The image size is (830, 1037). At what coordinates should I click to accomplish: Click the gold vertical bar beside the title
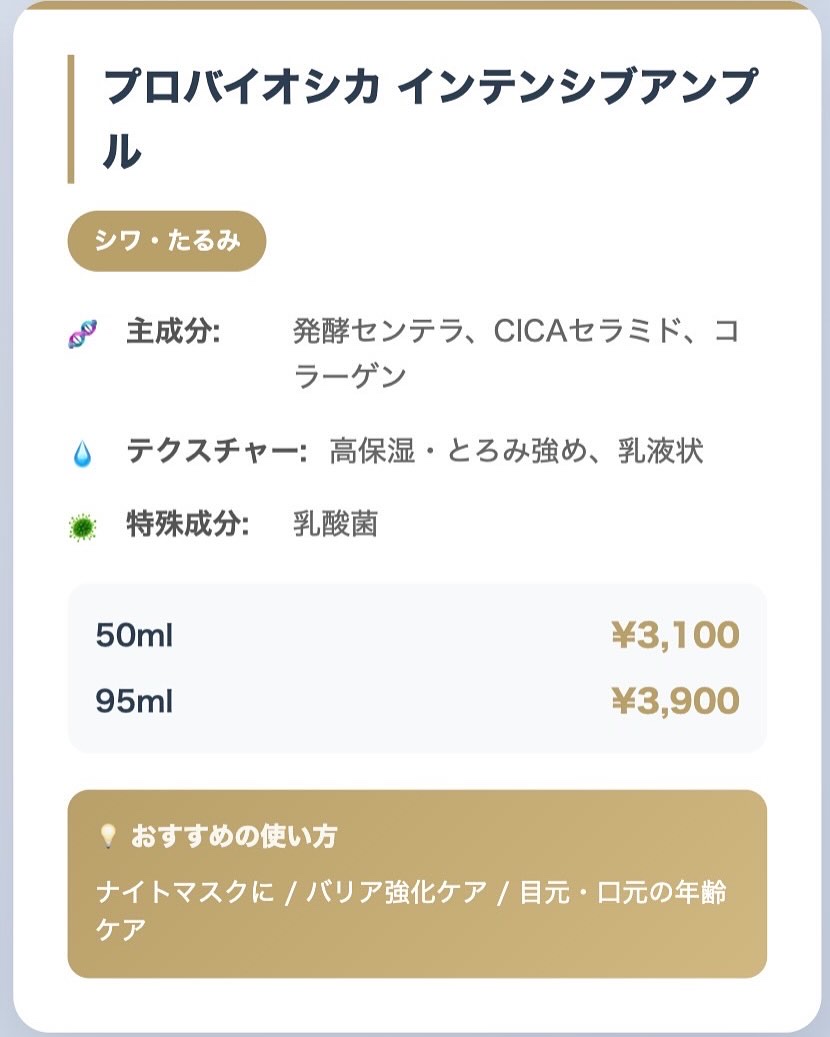tap(71, 120)
